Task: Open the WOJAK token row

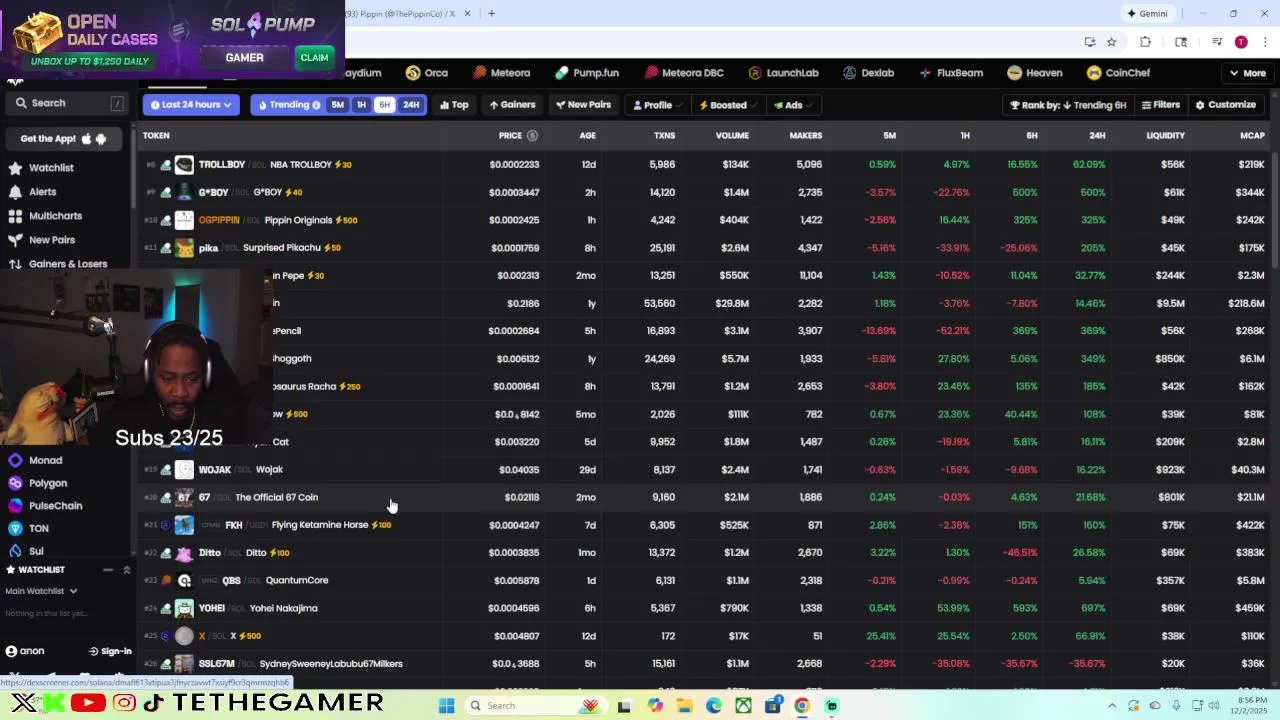Action: pos(705,470)
